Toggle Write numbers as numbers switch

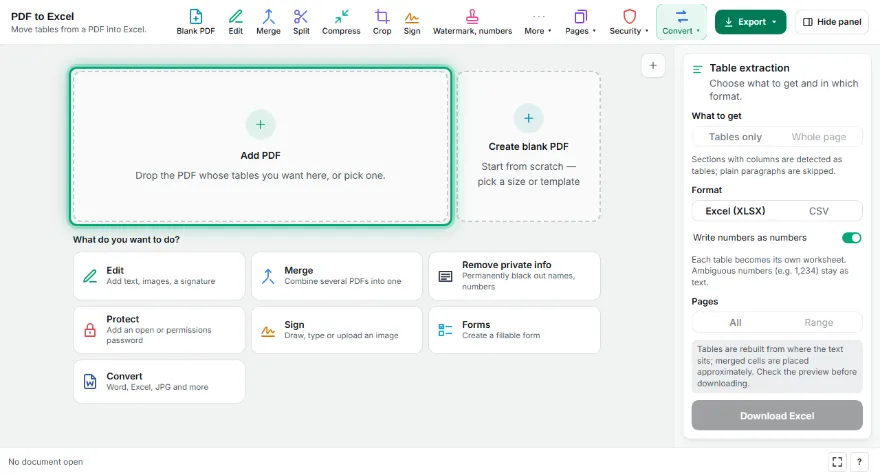851,238
